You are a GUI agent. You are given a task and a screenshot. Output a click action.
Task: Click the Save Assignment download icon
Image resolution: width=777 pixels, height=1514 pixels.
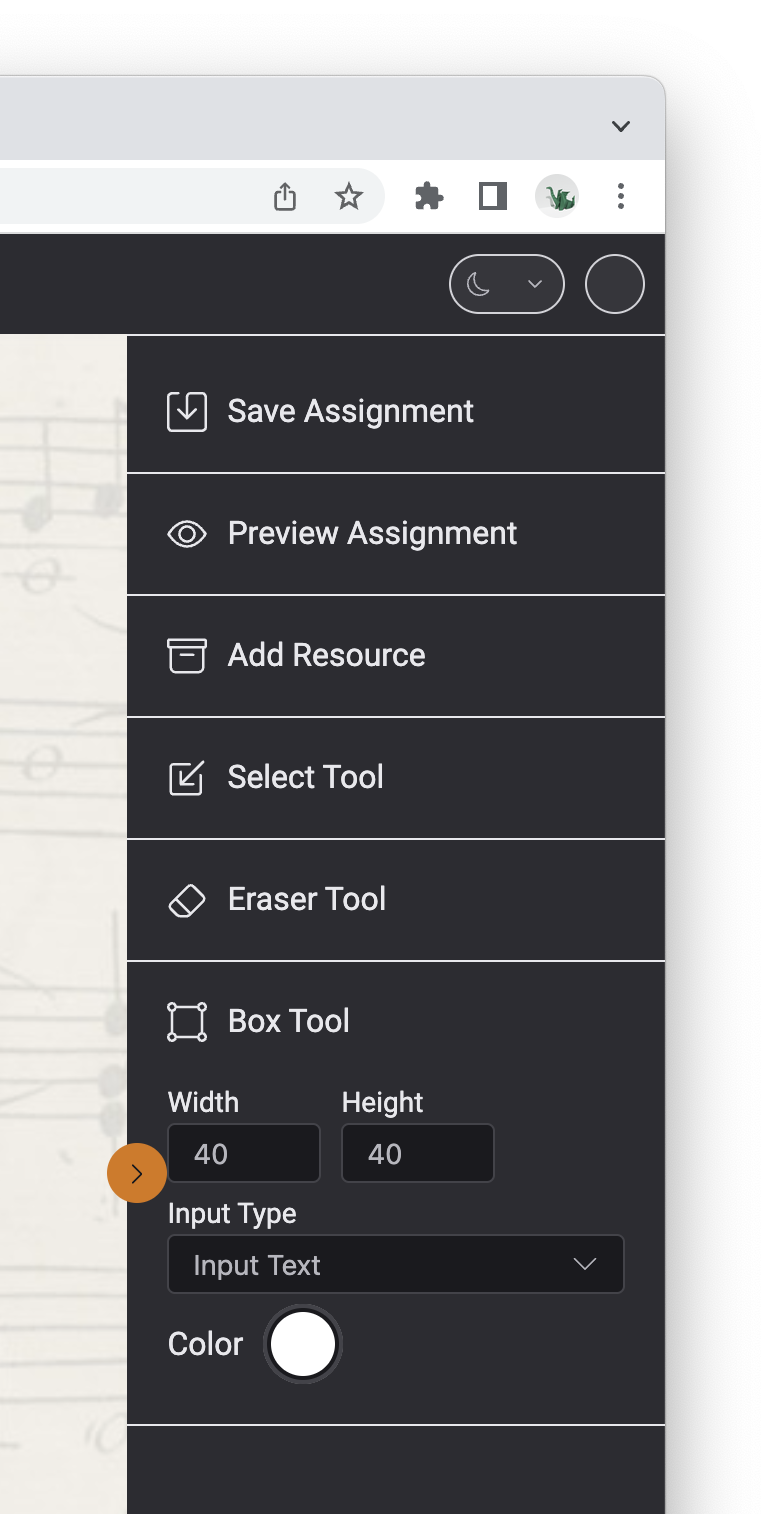(x=187, y=412)
